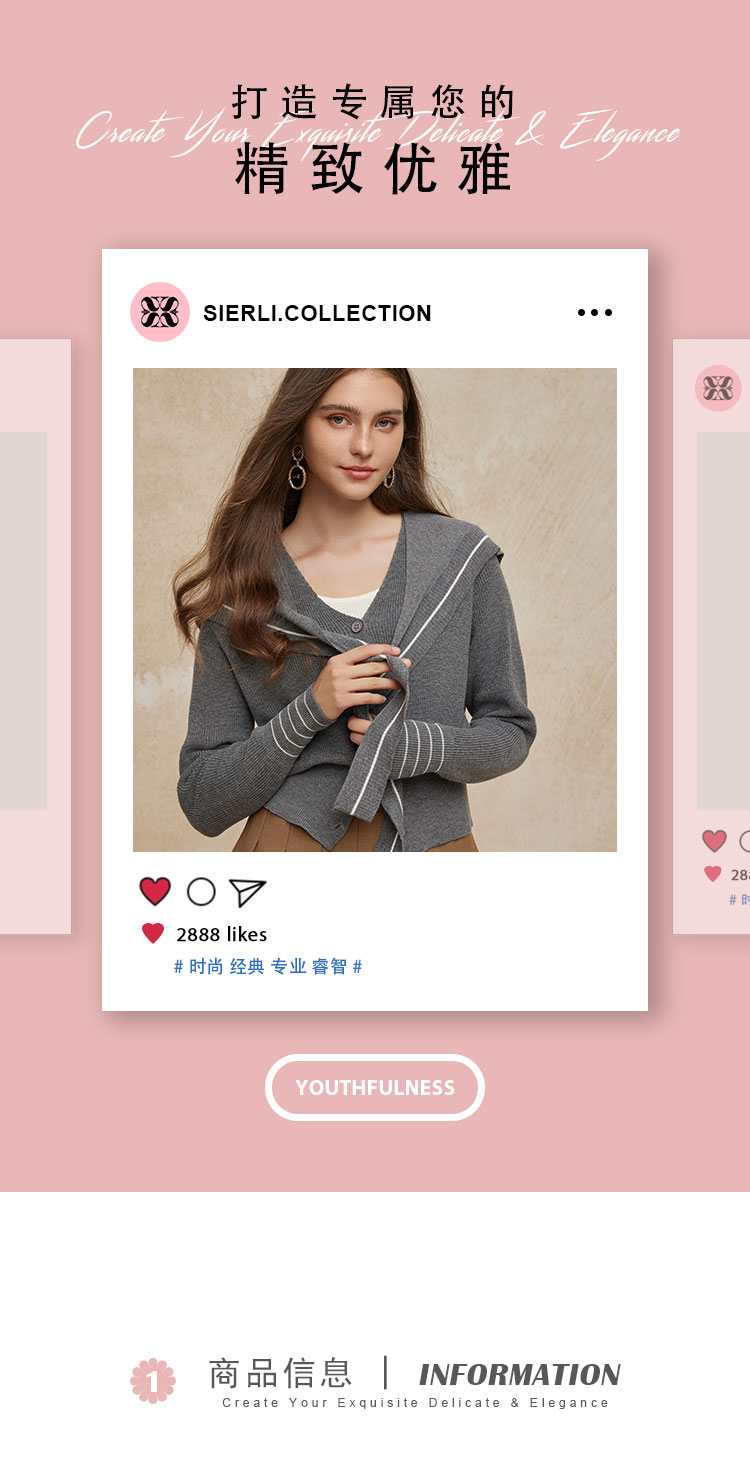The height and width of the screenshot is (1461, 750).
Task: Open the three-dot more options menu
Action: [x=595, y=312]
